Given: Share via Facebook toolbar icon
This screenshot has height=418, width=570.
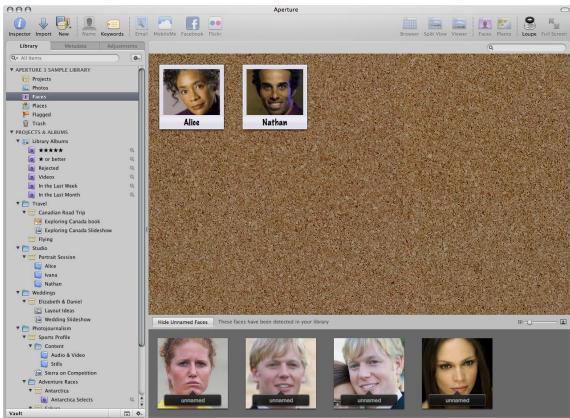Looking at the screenshot, I should (x=192, y=24).
